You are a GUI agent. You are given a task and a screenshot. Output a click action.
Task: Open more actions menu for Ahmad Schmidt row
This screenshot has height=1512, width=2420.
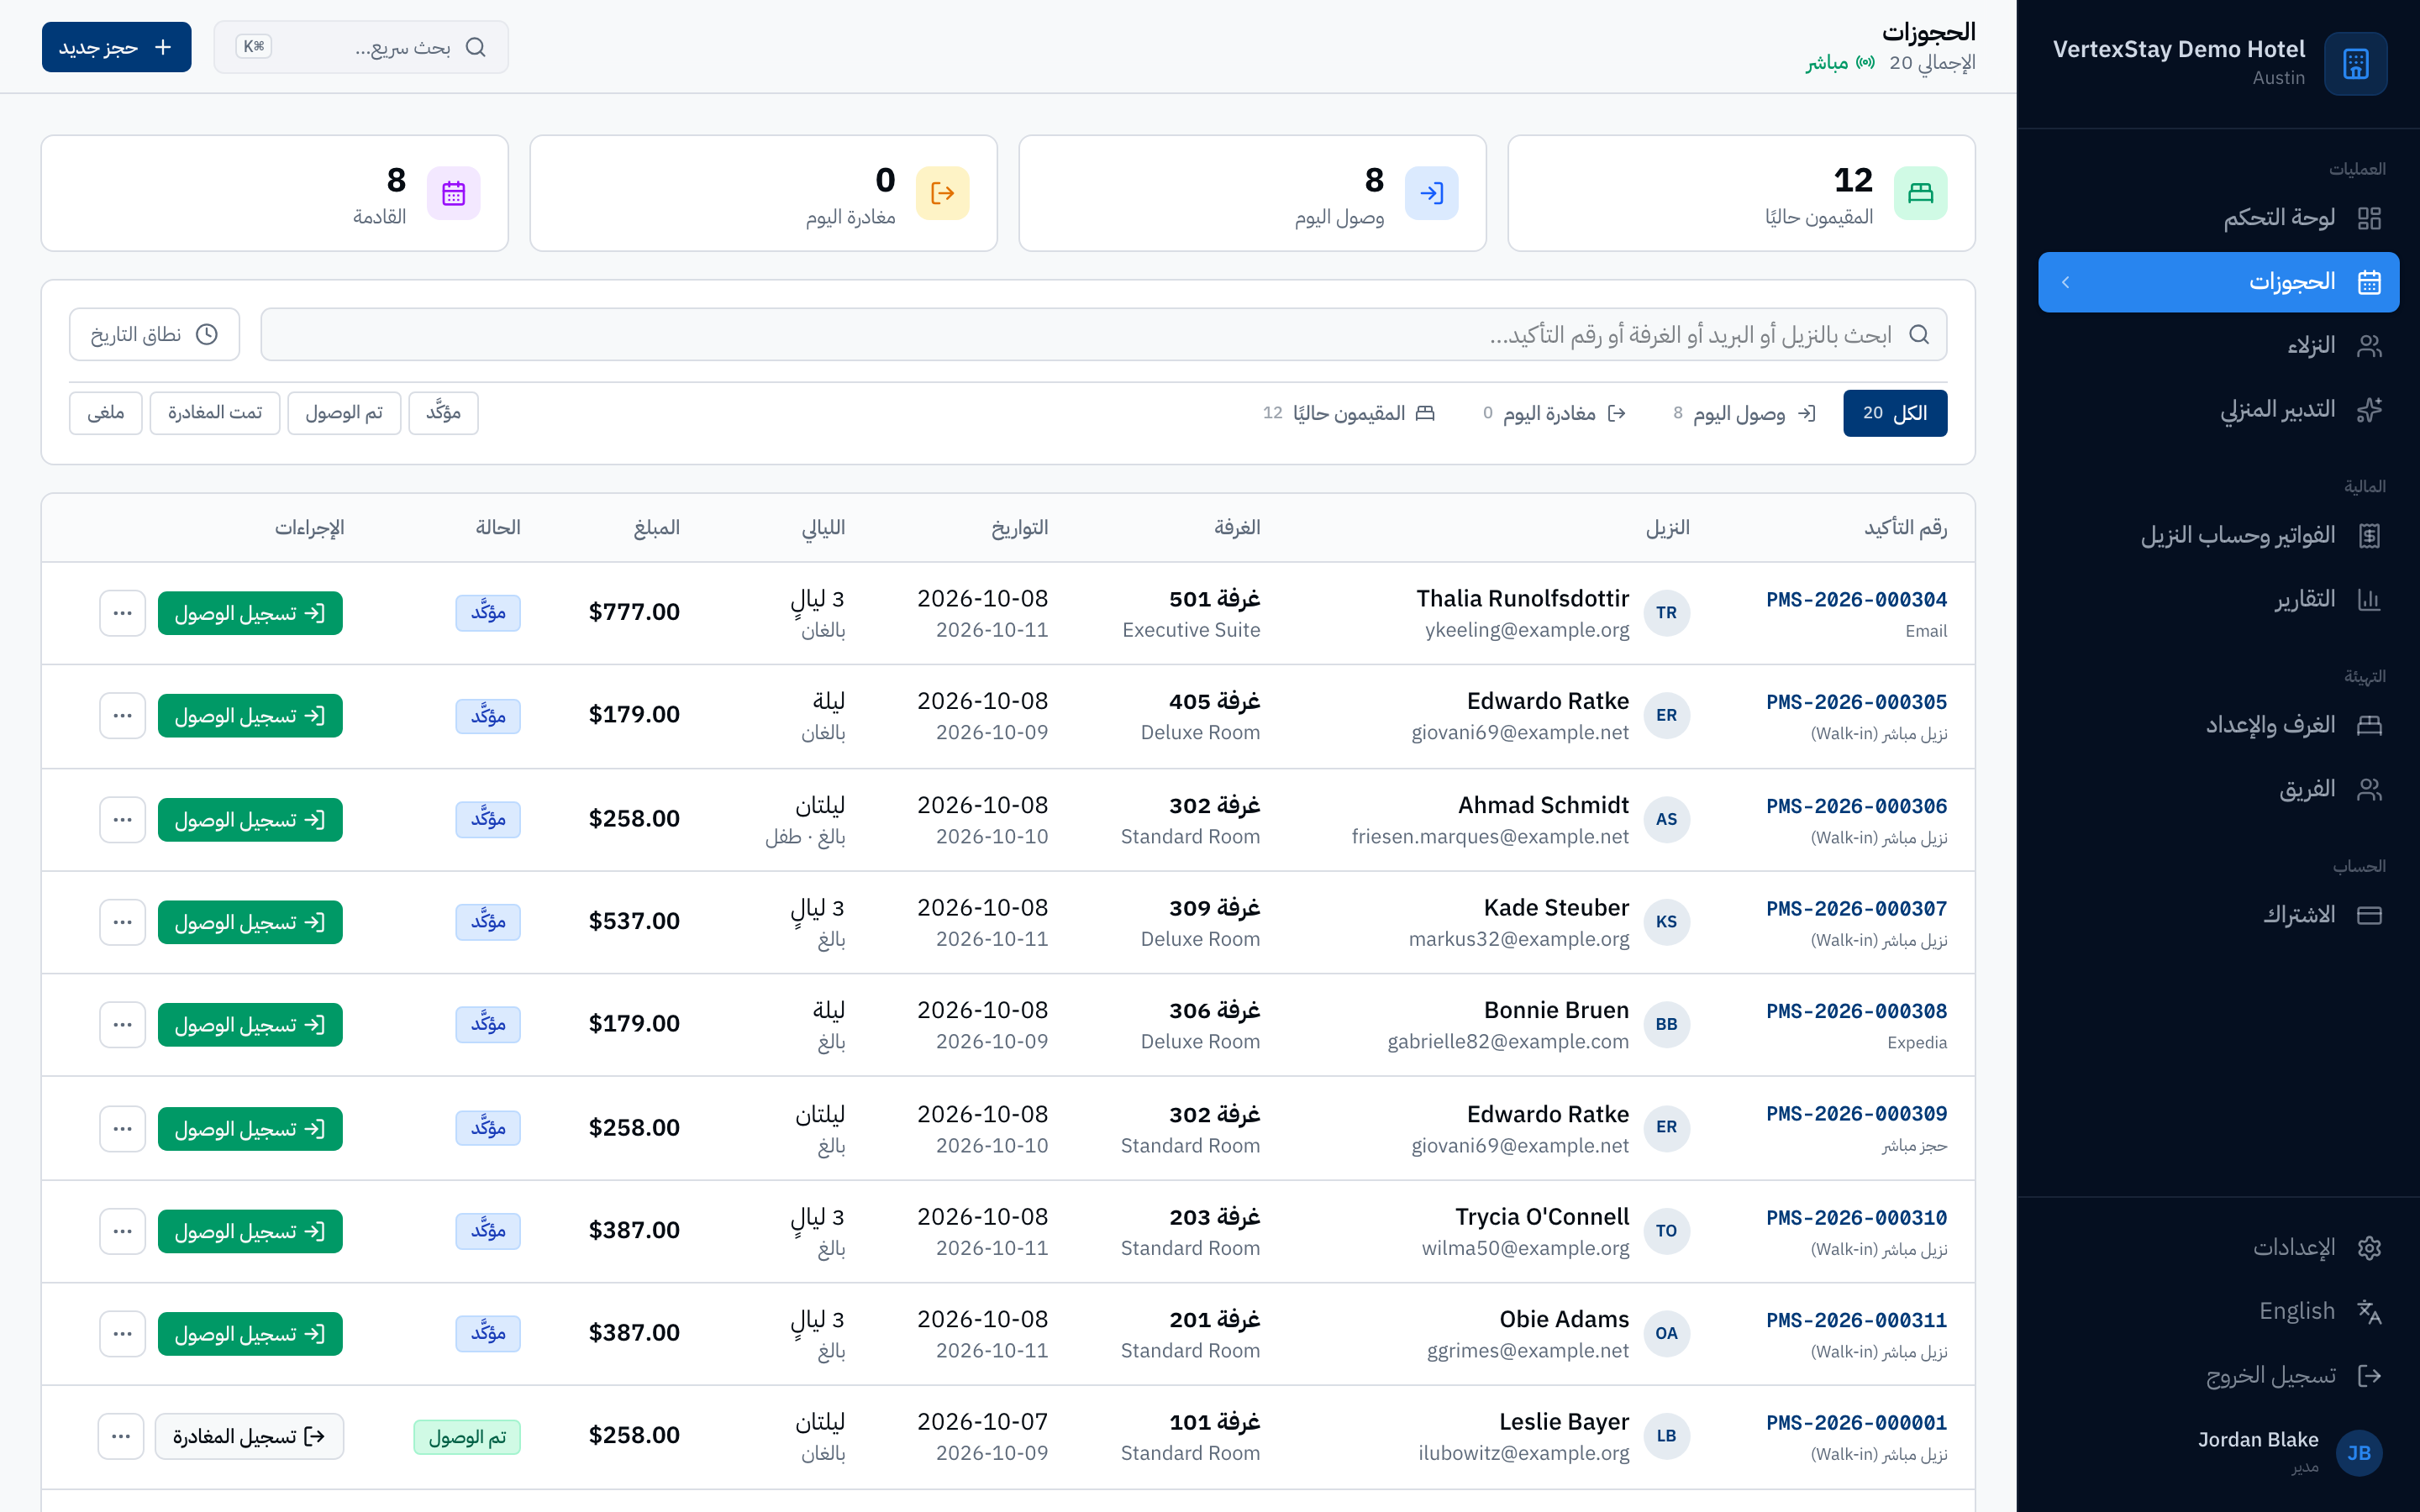click(122, 820)
